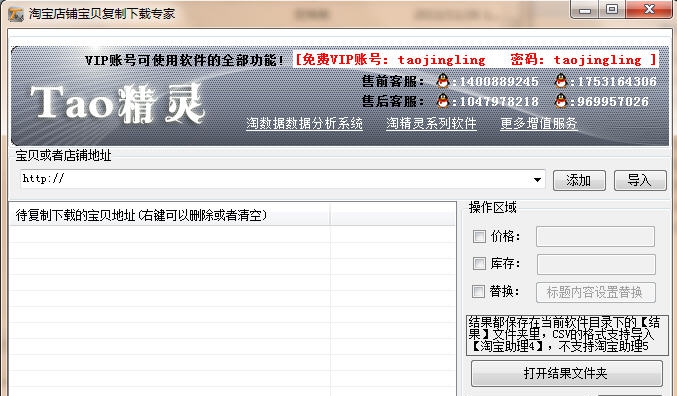Viewport: 677px width, 396px height.
Task: Click the 待复制下载的宝贝地址 column header
Action: coord(170,215)
